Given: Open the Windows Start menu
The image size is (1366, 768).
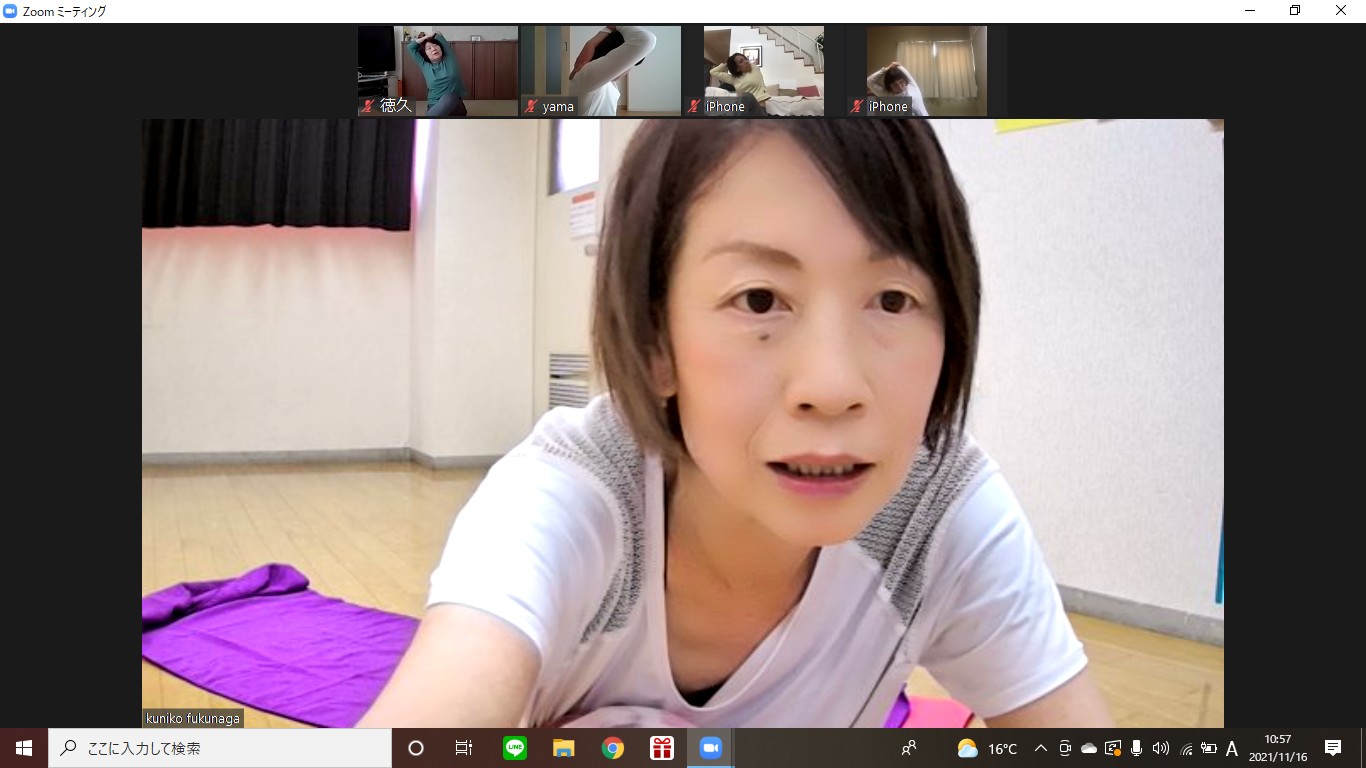Looking at the screenshot, I should coord(24,748).
